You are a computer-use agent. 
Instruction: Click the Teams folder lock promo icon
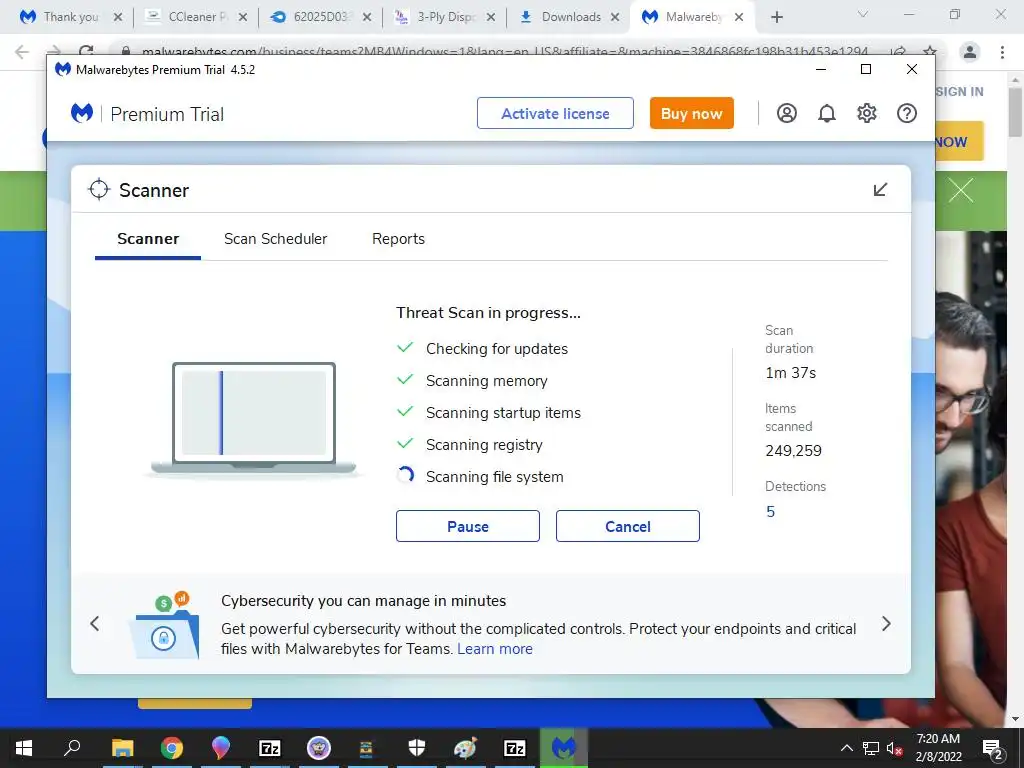tap(165, 626)
